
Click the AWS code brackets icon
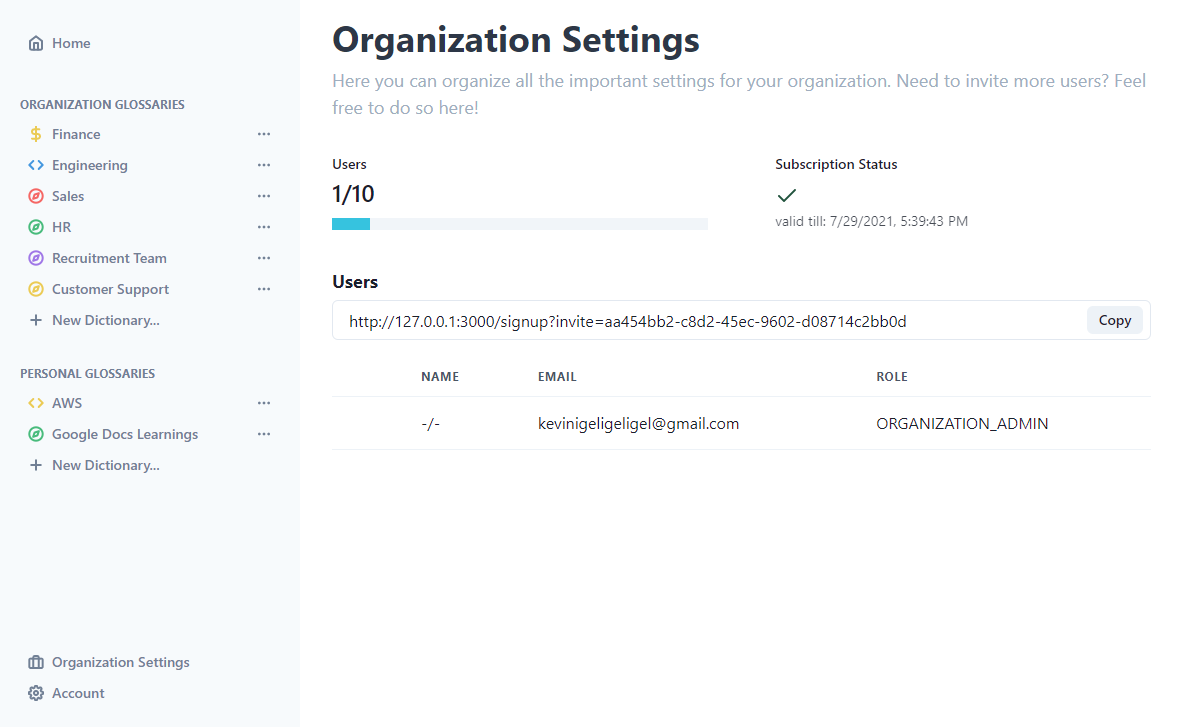click(x=36, y=403)
